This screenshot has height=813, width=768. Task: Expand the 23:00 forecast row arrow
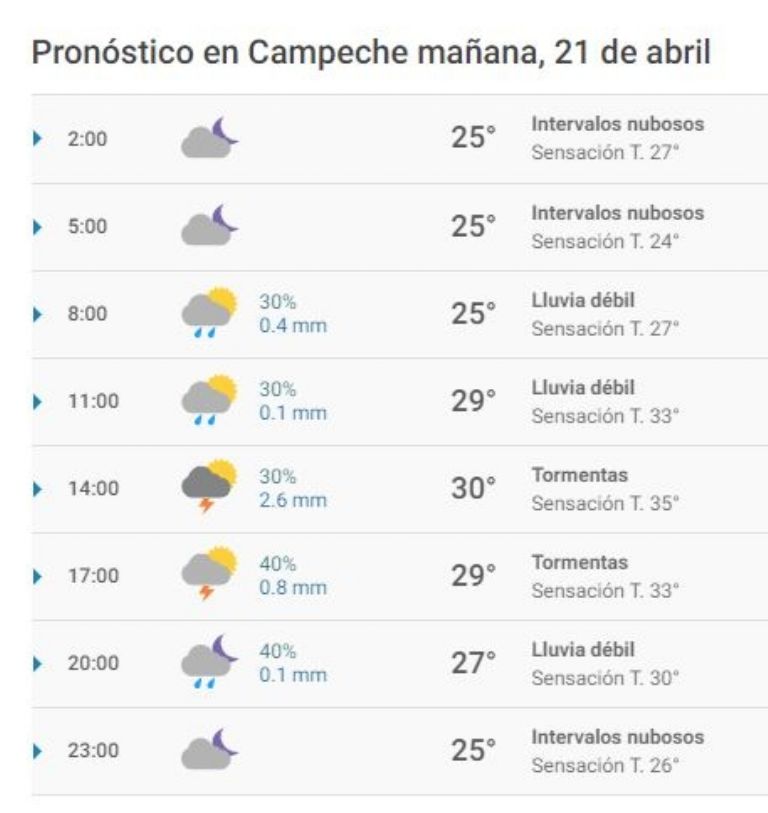38,751
